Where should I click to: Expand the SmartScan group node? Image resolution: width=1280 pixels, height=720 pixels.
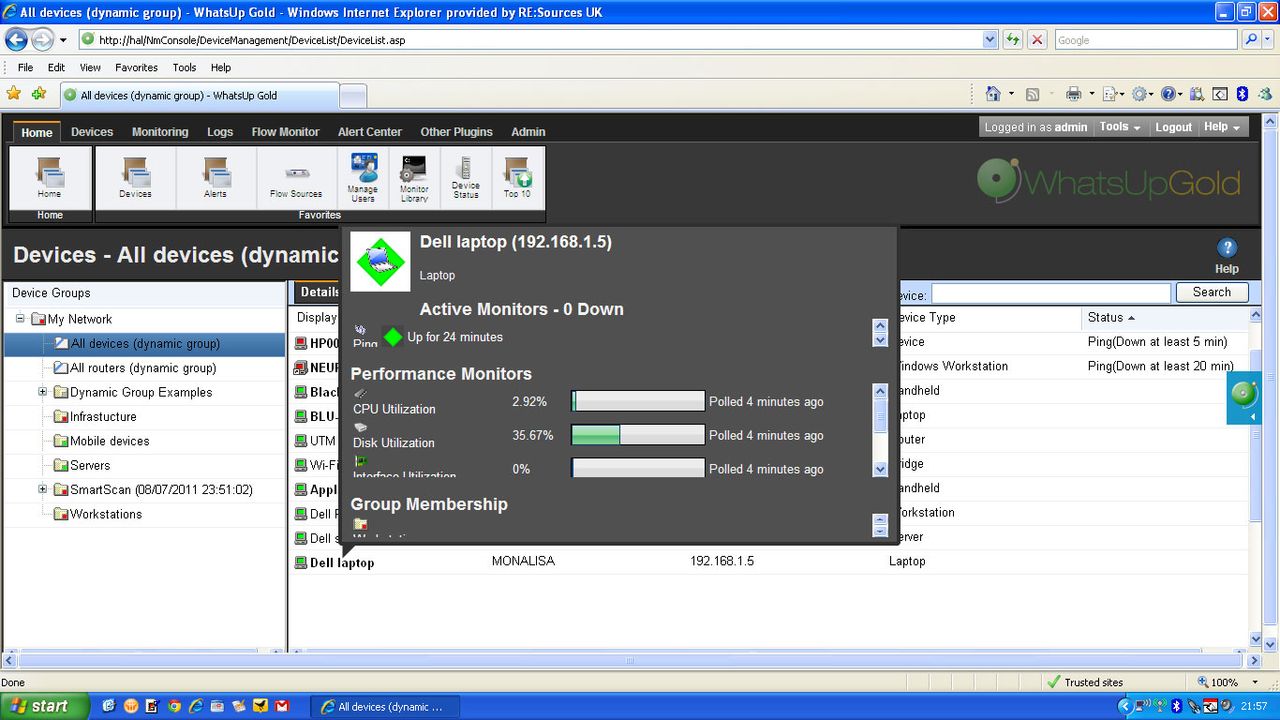pyautogui.click(x=43, y=490)
